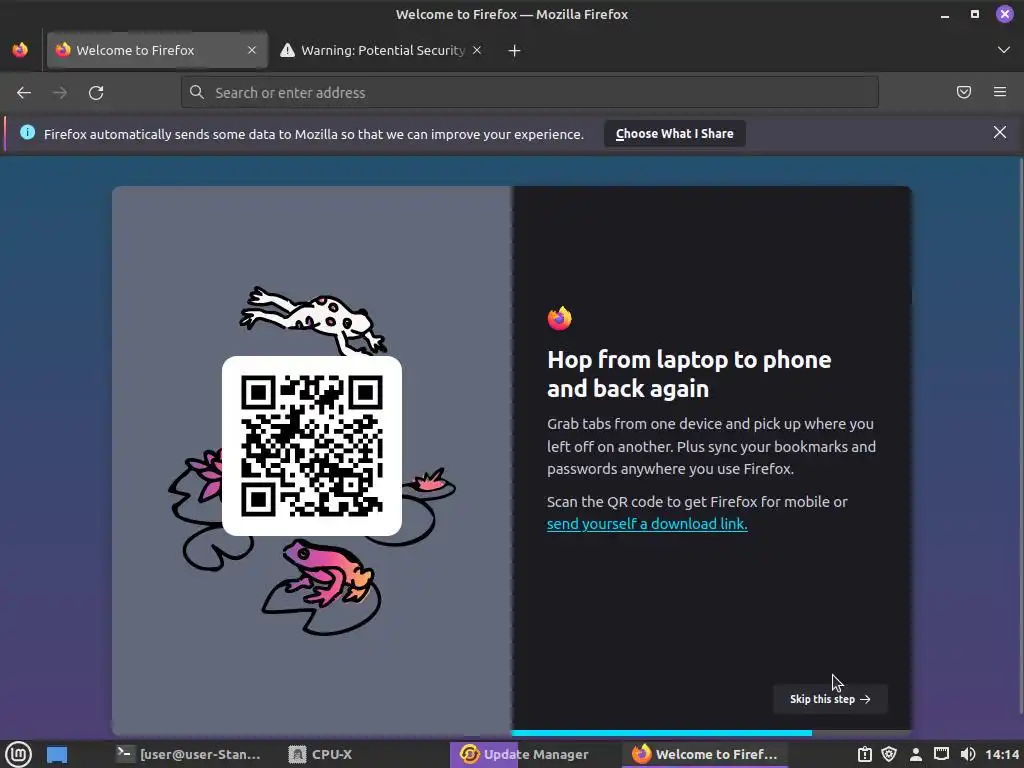This screenshot has width=1024, height=768.
Task: Click the QR code for Firefox mobile
Action: 312,446
